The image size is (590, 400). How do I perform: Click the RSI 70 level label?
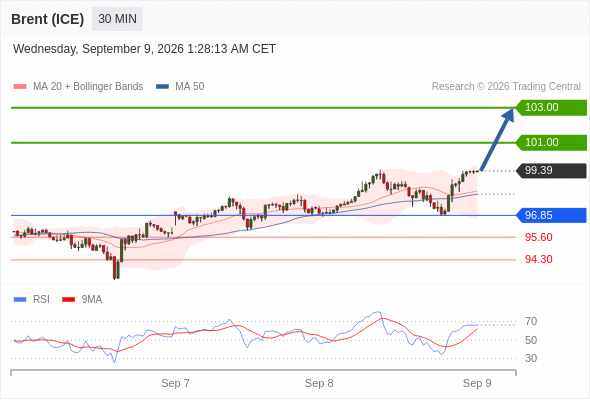[x=531, y=321]
